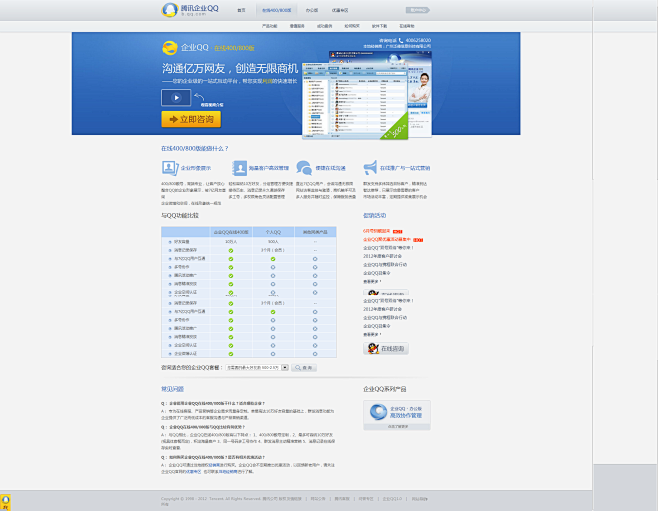Image resolution: width=658 pixels, height=511 pixels.
Task: Click the orange 立即咨询 button
Action: click(191, 119)
